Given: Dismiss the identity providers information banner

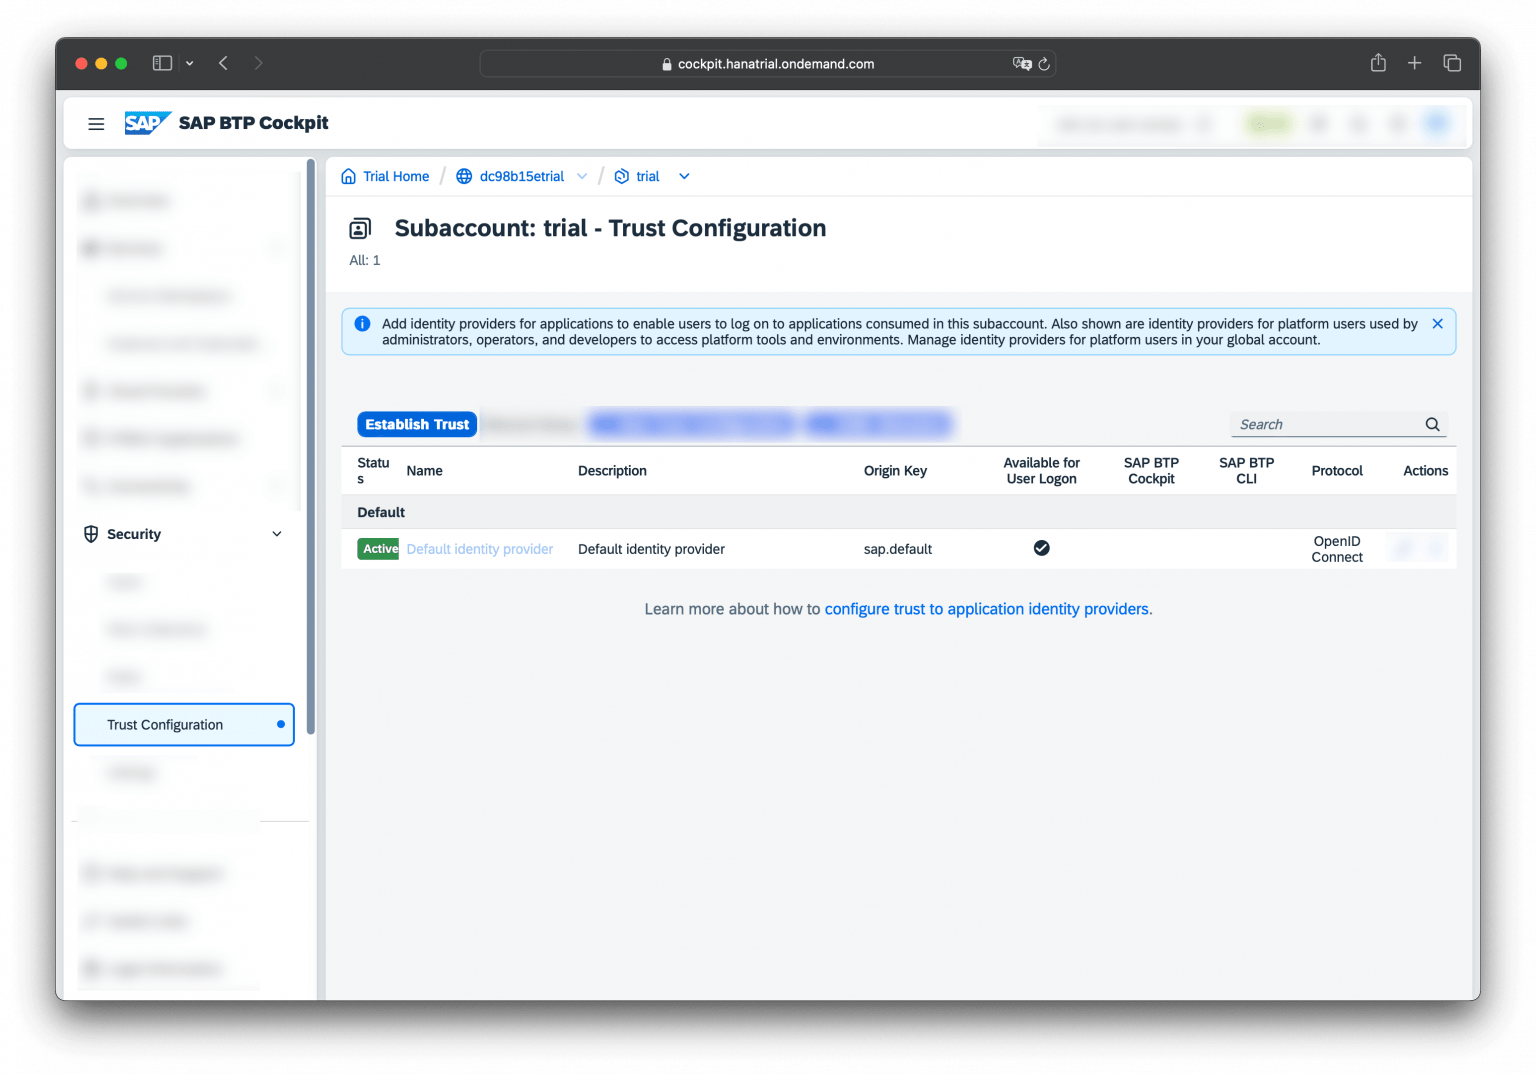Looking at the screenshot, I should 1437,323.
